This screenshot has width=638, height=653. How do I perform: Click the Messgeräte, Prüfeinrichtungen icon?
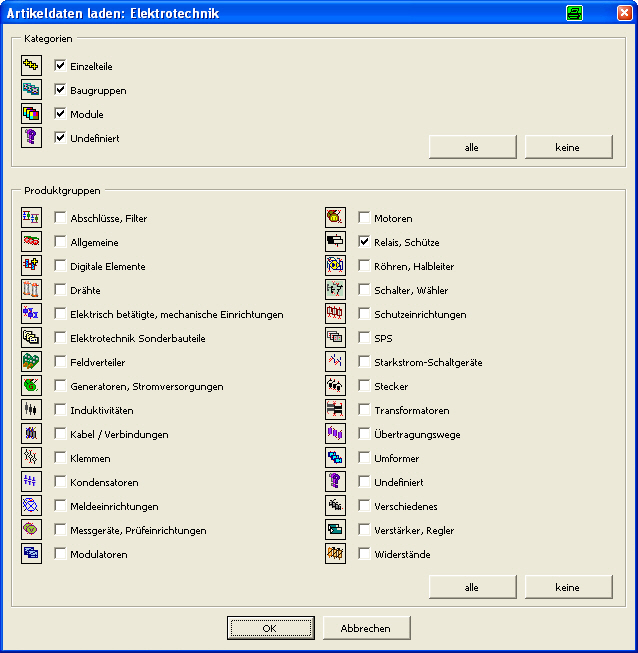31,529
